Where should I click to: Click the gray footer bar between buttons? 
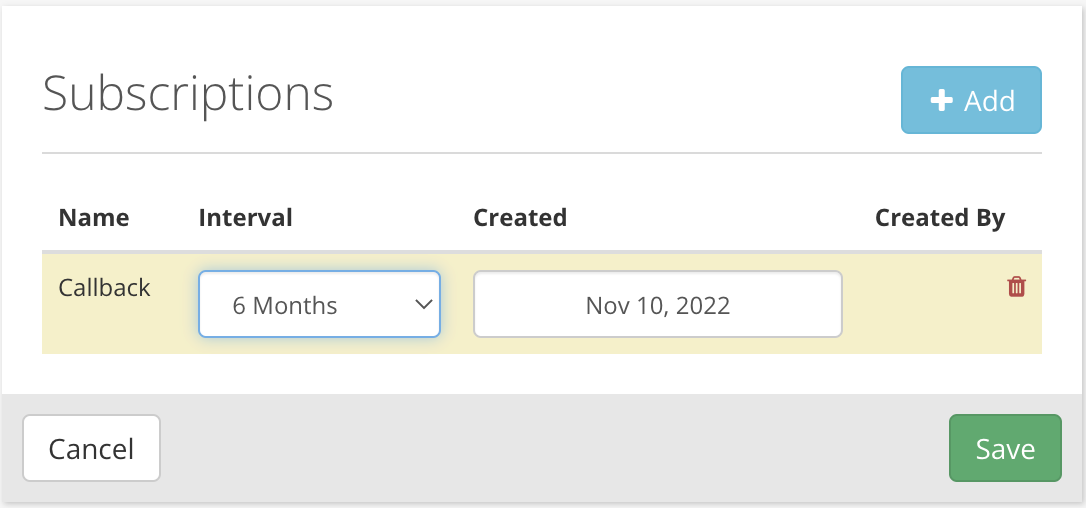click(x=554, y=448)
